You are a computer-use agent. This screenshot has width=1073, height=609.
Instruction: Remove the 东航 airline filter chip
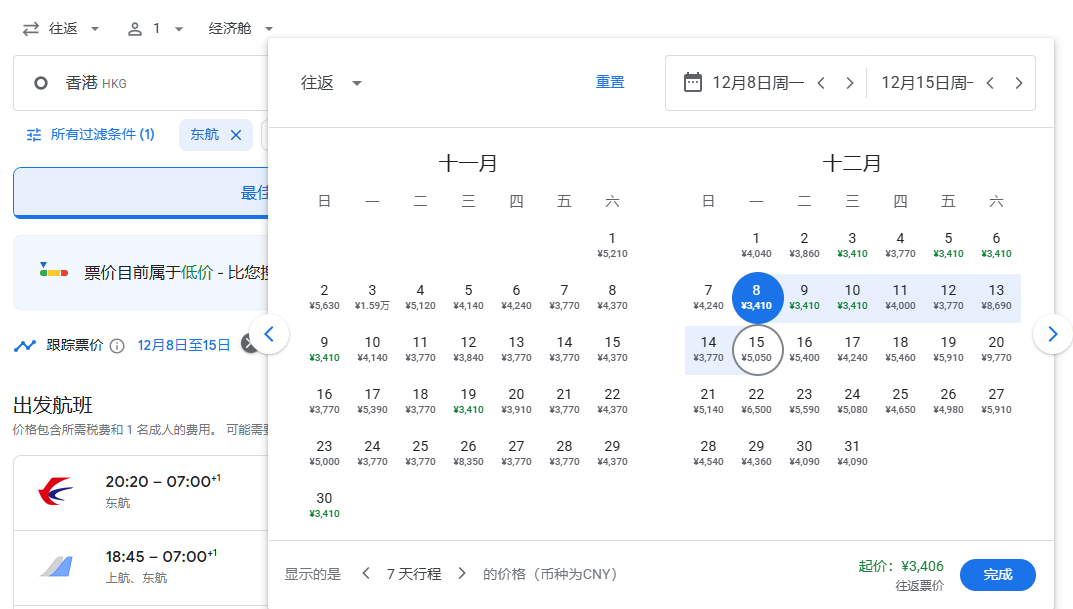coord(236,135)
